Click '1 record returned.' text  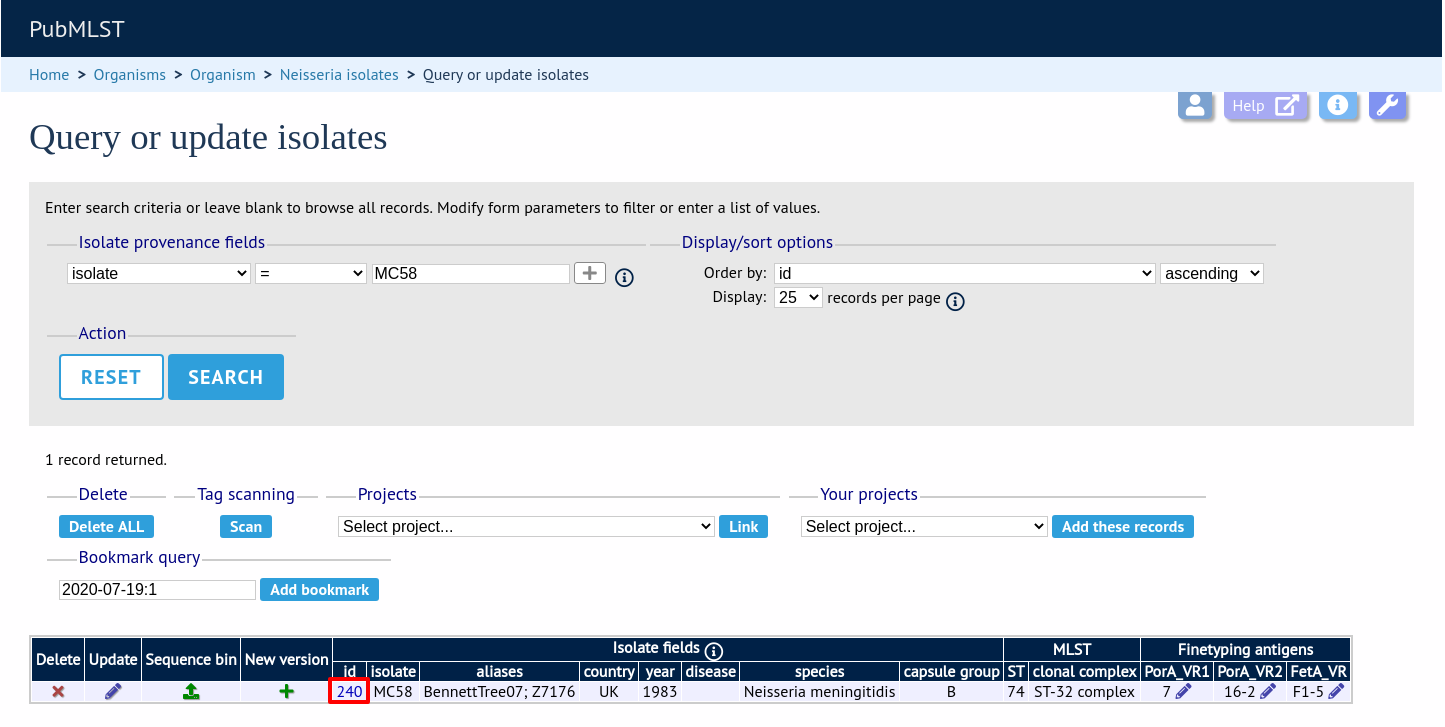(x=106, y=460)
